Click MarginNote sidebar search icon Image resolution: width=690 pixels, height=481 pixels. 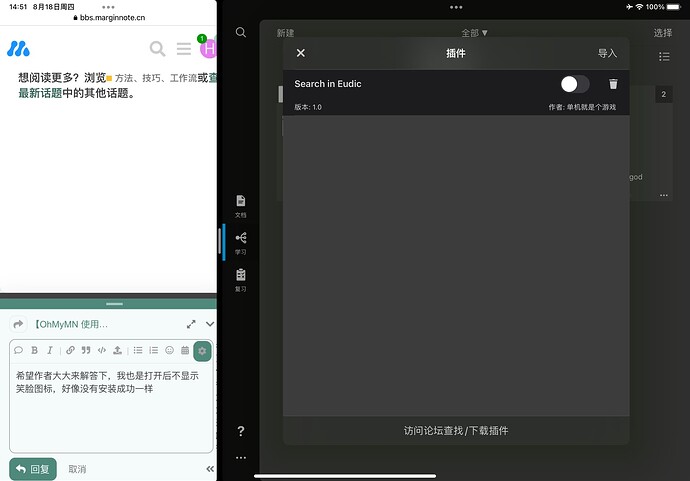tap(241, 32)
